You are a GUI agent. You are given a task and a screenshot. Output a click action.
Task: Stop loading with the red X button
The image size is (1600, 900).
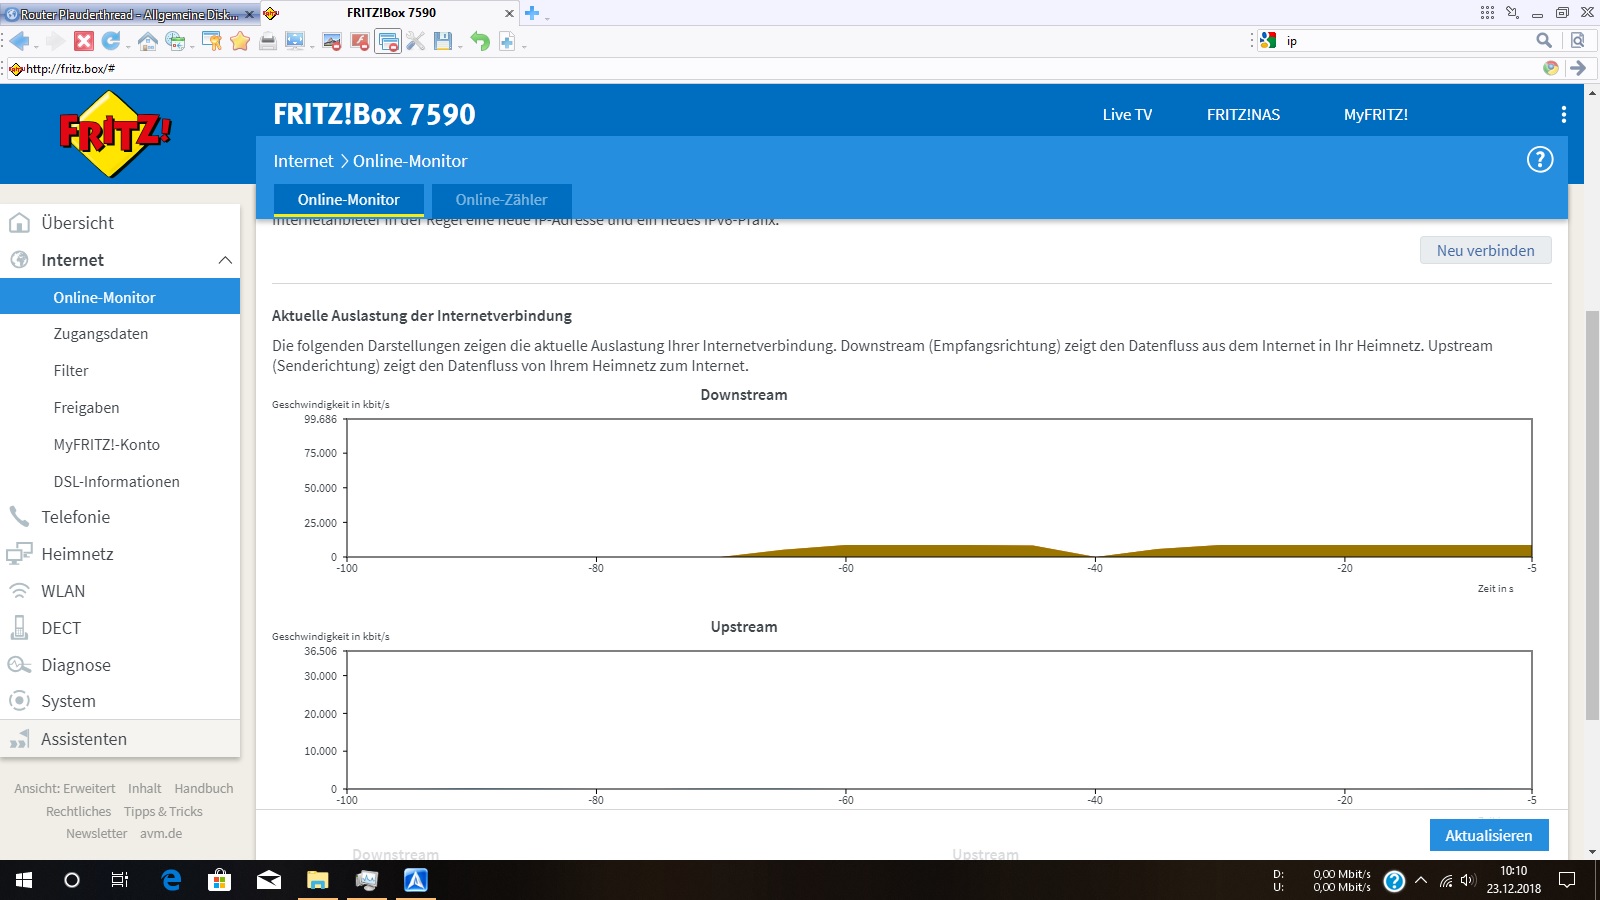pos(84,41)
